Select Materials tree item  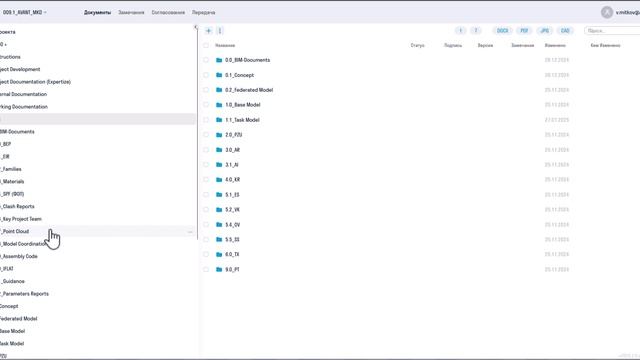click(x=12, y=182)
